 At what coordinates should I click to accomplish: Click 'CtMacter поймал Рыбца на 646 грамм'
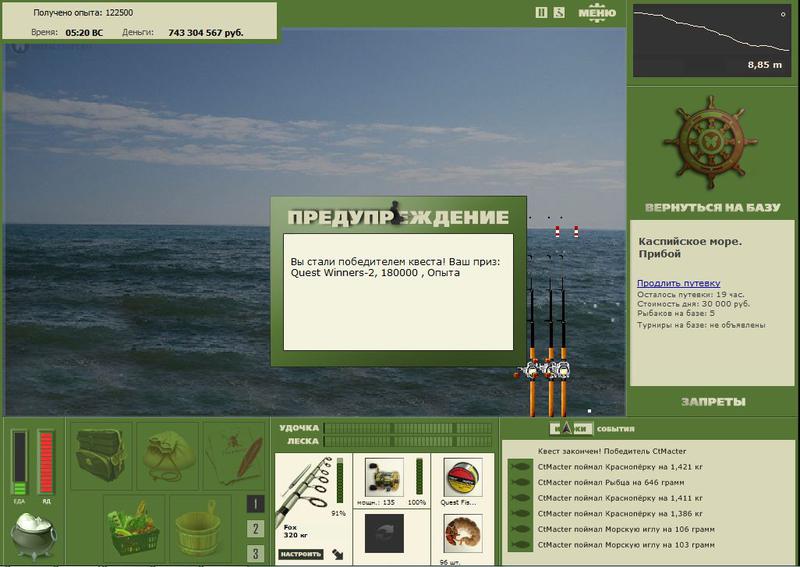(611, 482)
